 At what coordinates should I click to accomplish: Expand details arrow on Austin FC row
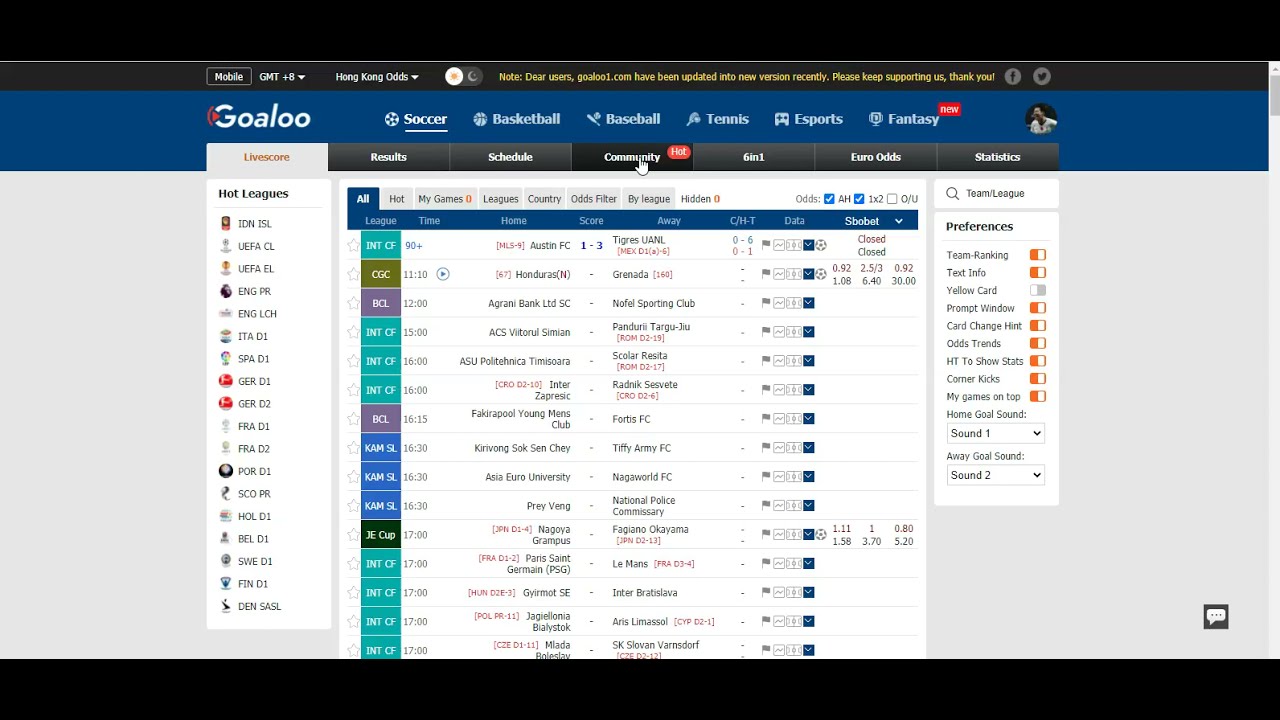(808, 245)
